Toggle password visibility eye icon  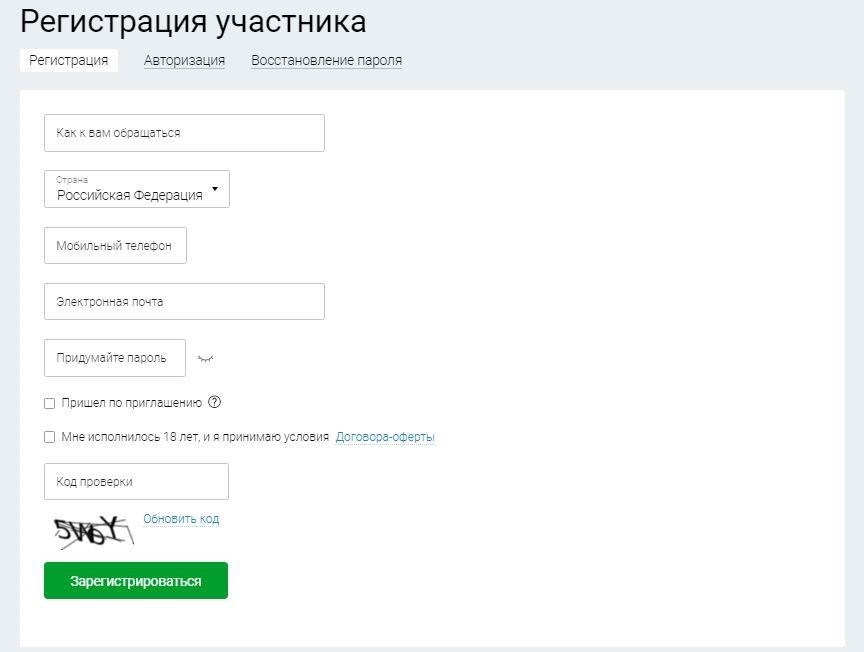coord(206,359)
